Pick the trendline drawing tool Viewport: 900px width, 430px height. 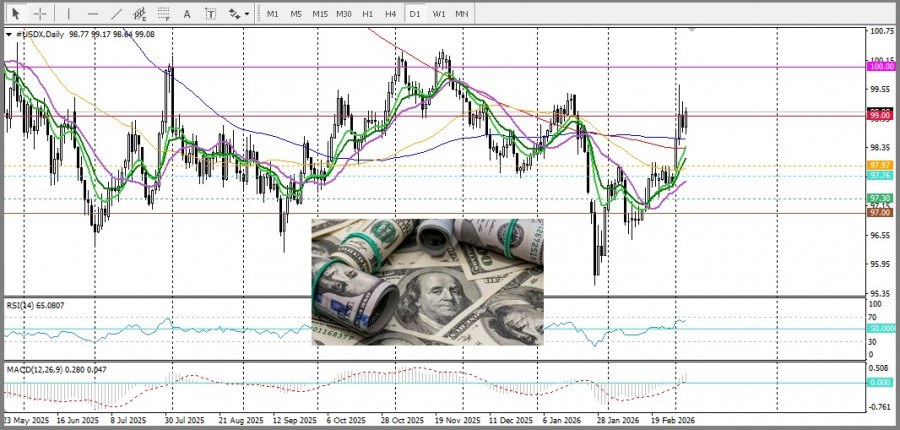[116, 14]
